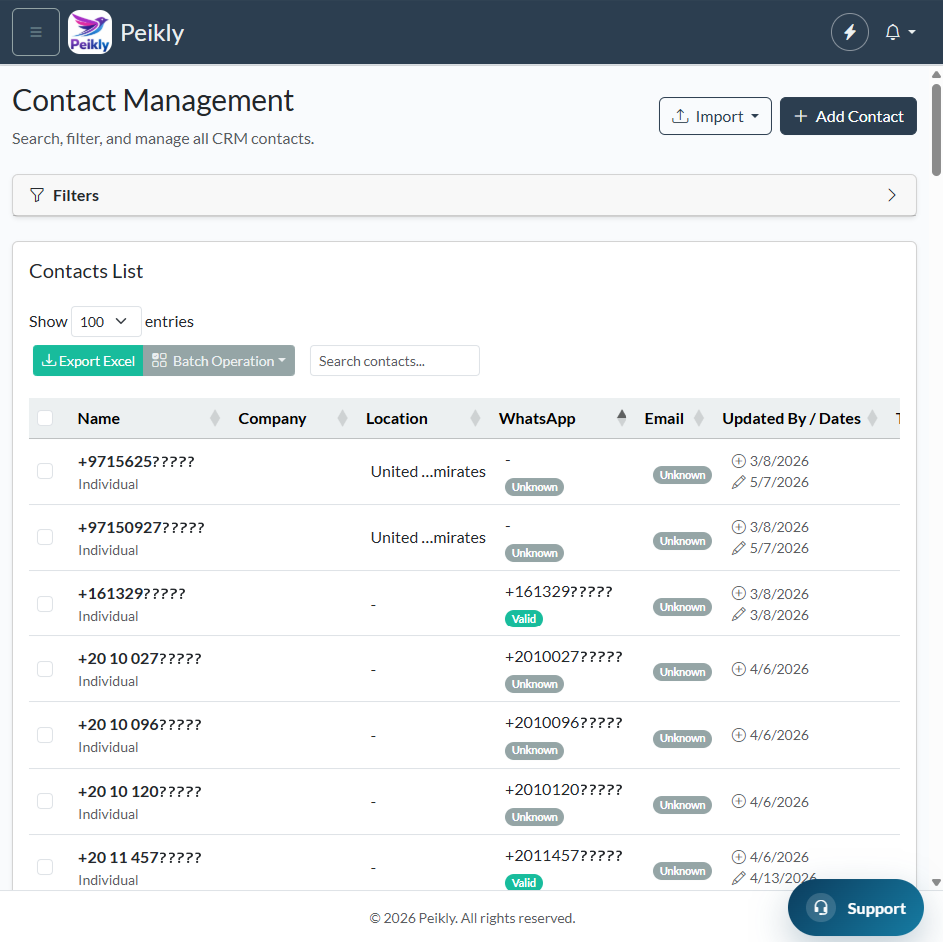Image resolution: width=943 pixels, height=943 pixels.
Task: Open the caret next to the bell
Action: pyautogui.click(x=912, y=32)
